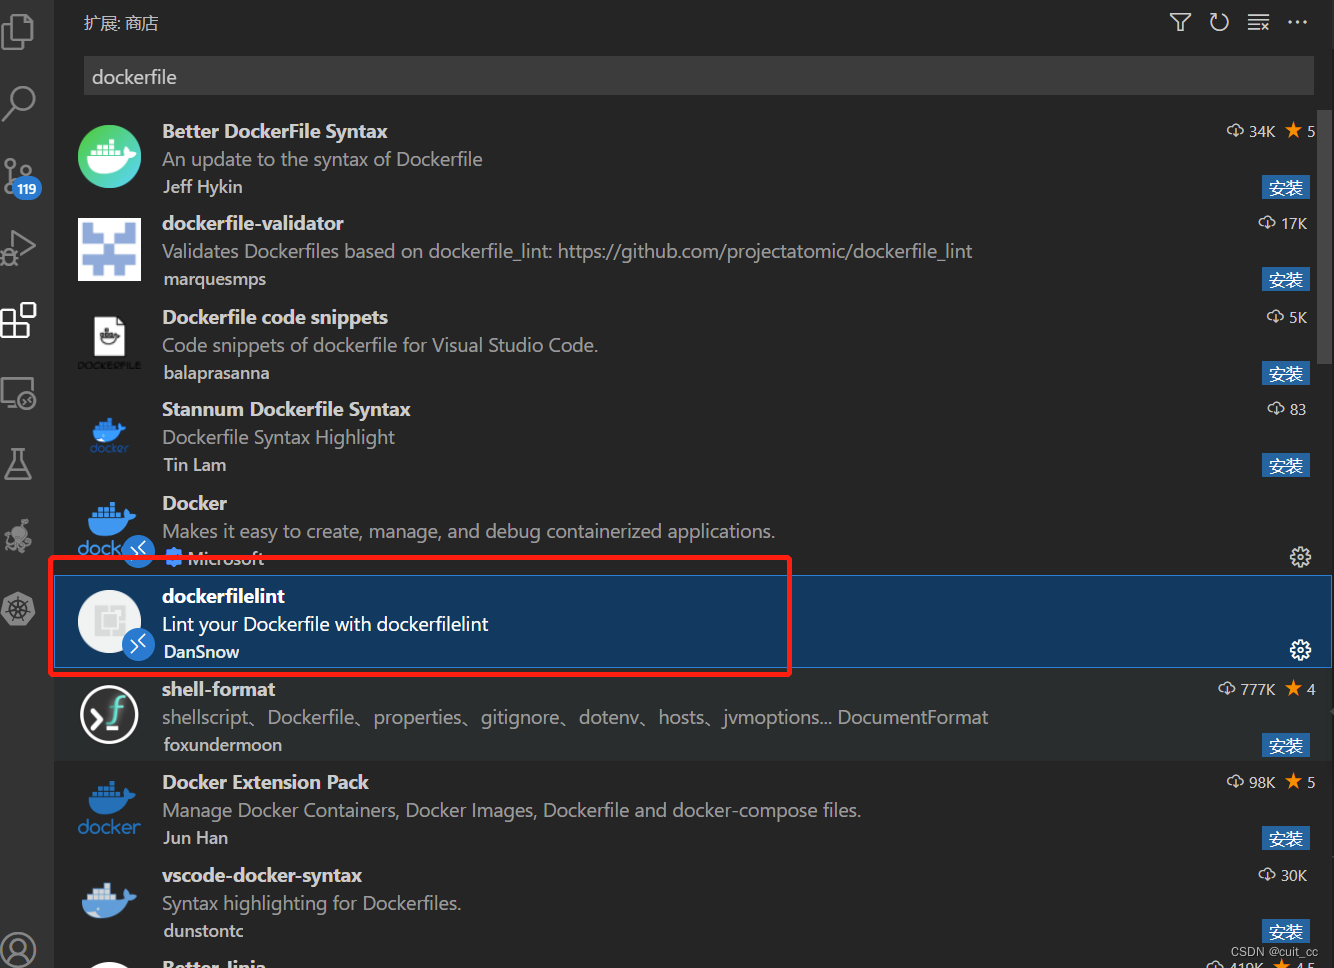
Task: Click publisher name foxundermoon
Action: pyautogui.click(x=222, y=745)
